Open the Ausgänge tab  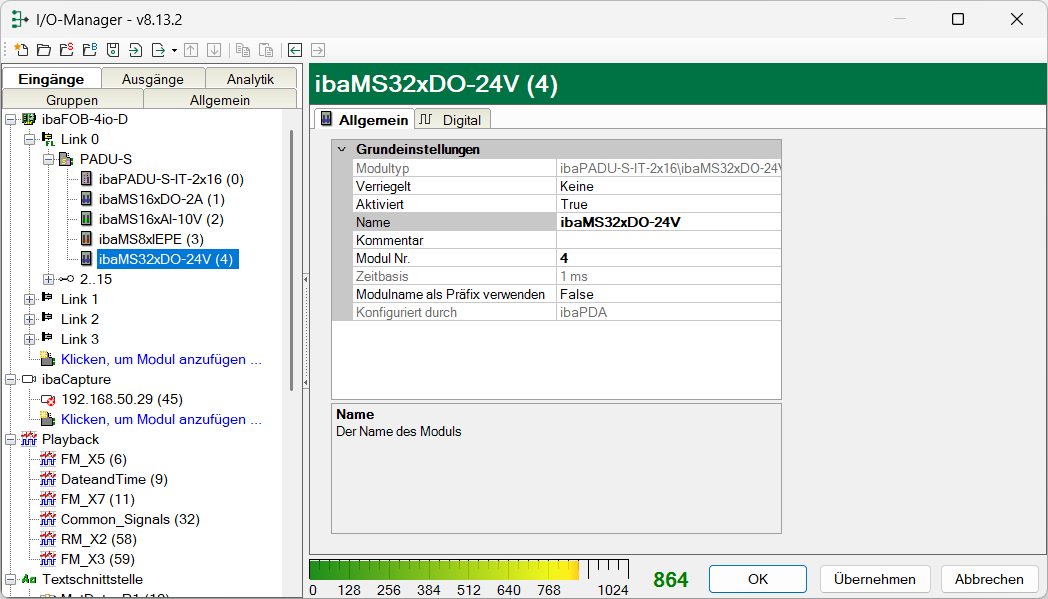(x=152, y=79)
